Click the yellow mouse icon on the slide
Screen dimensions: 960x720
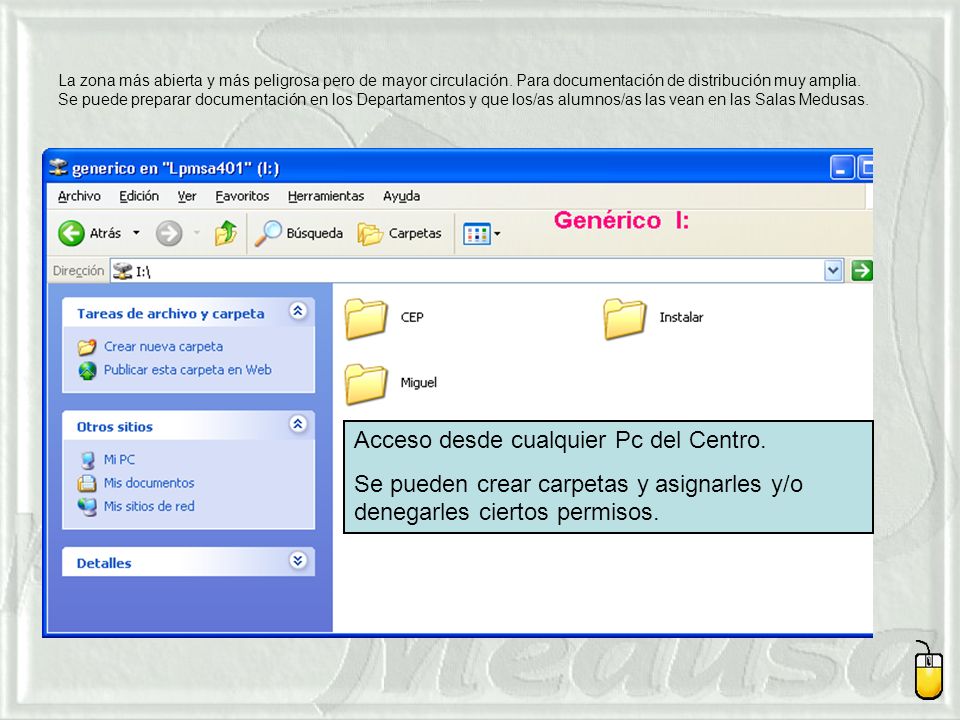[x=928, y=671]
